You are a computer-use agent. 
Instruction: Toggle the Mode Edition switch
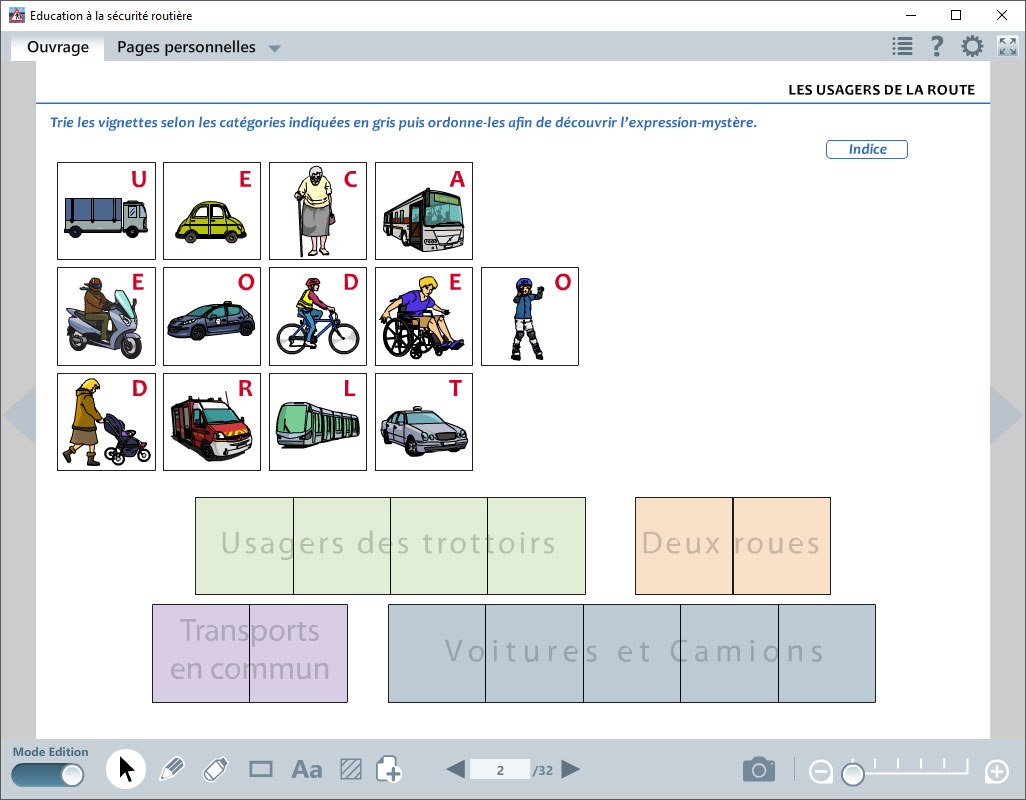[x=48, y=774]
